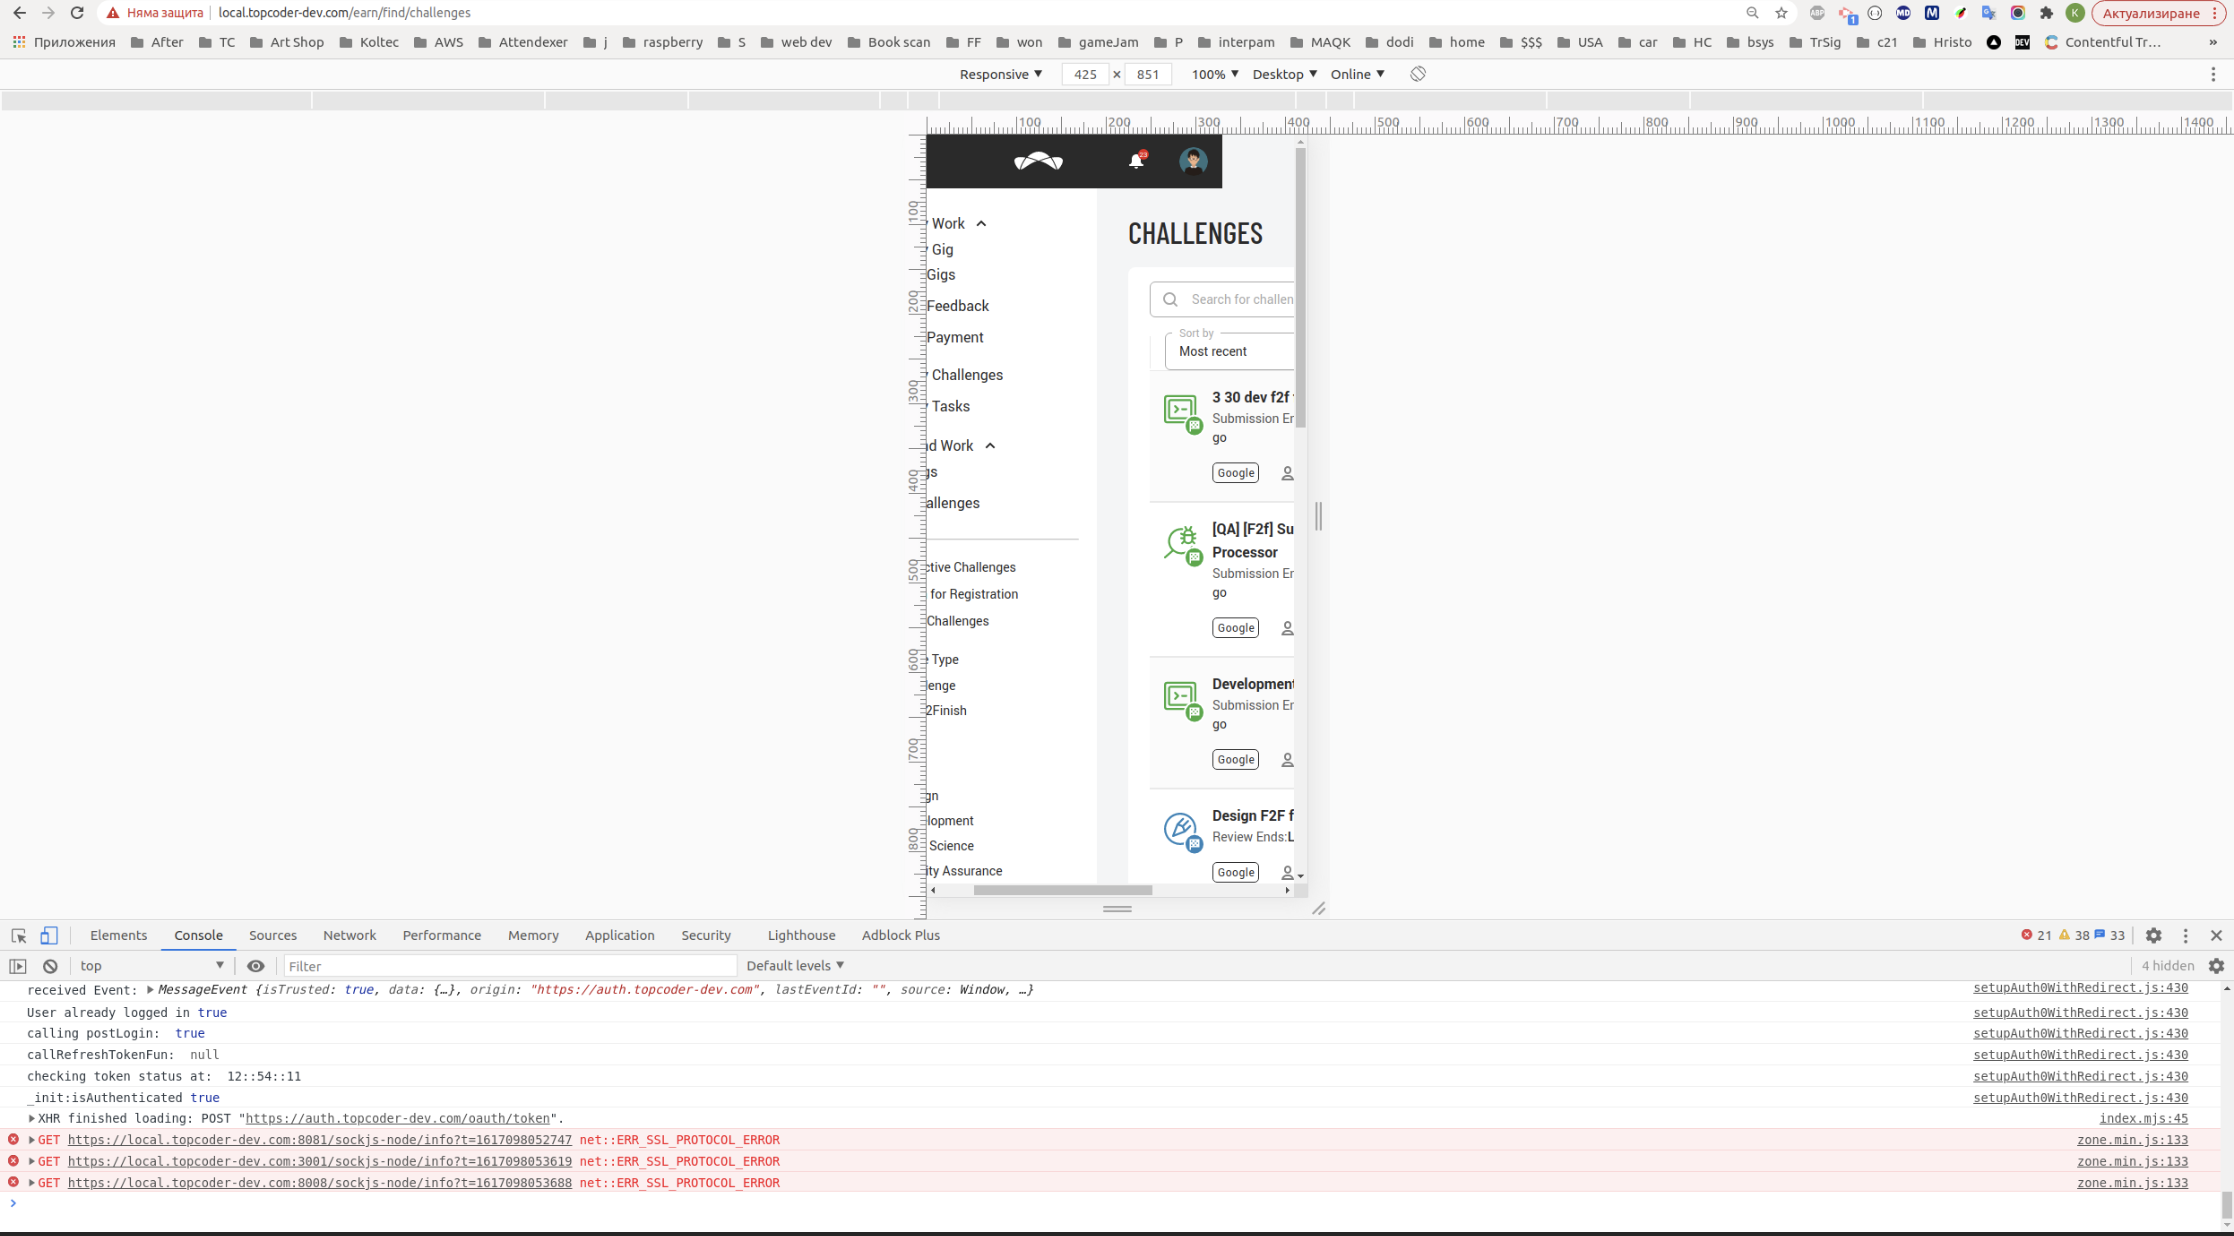Image resolution: width=2234 pixels, height=1236 pixels.
Task: Click the live expression eye icon
Action: coord(256,966)
